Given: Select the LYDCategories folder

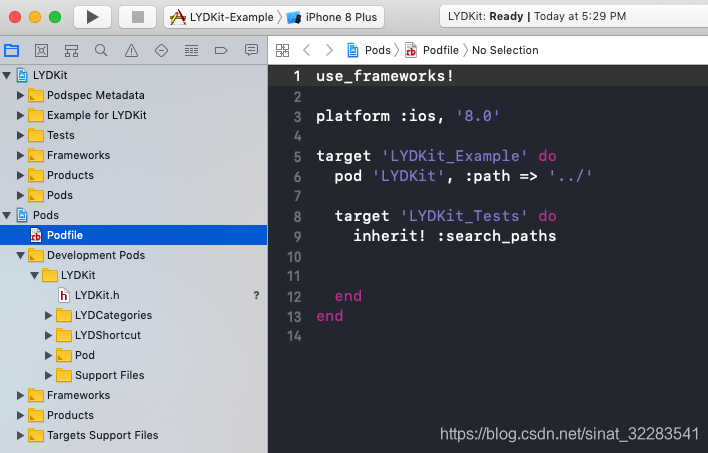Looking at the screenshot, I should (134, 315).
